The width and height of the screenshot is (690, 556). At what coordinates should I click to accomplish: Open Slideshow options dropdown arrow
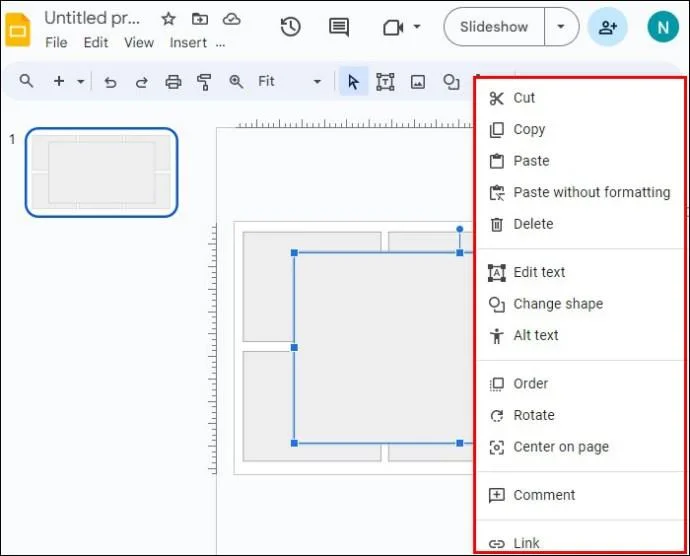tap(561, 27)
